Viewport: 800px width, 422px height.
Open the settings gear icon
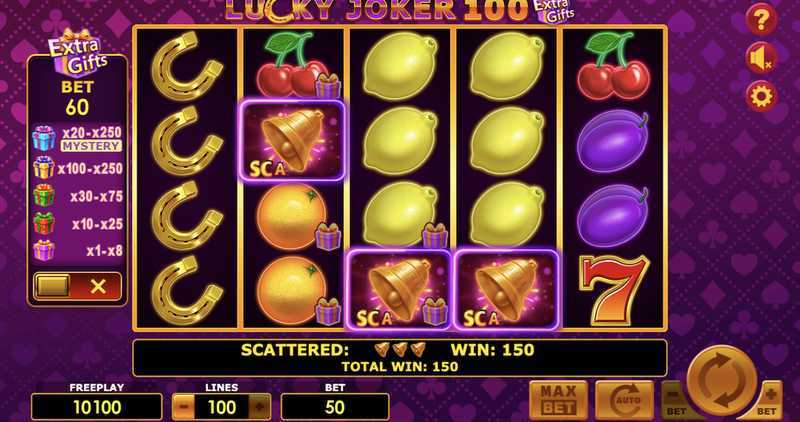[x=761, y=96]
